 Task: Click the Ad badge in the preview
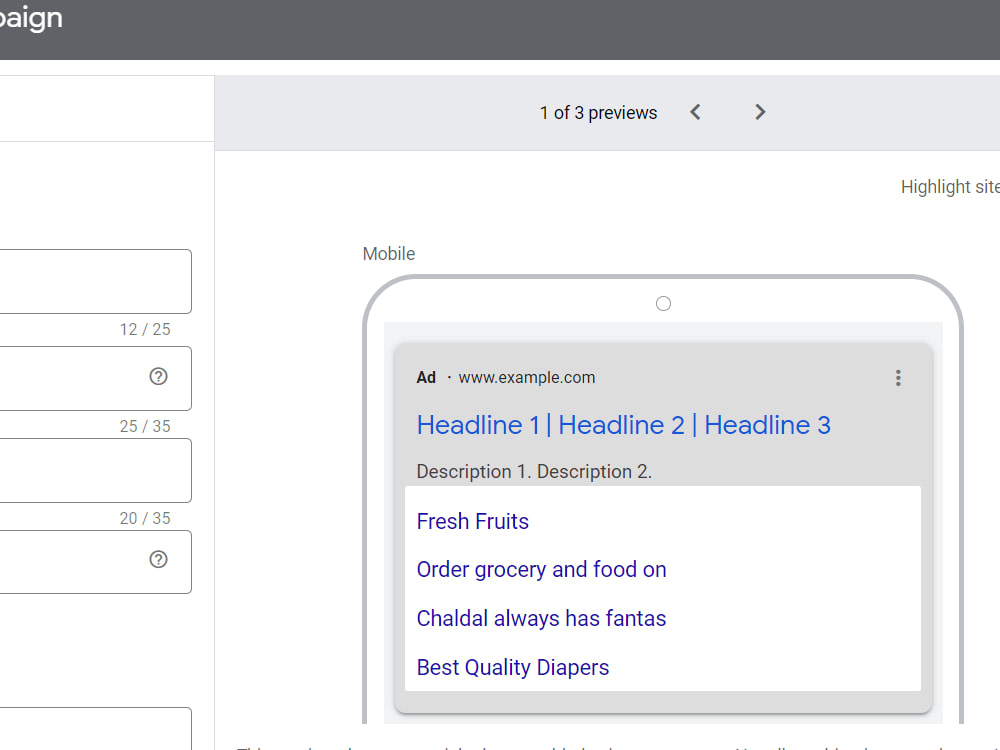tap(426, 378)
